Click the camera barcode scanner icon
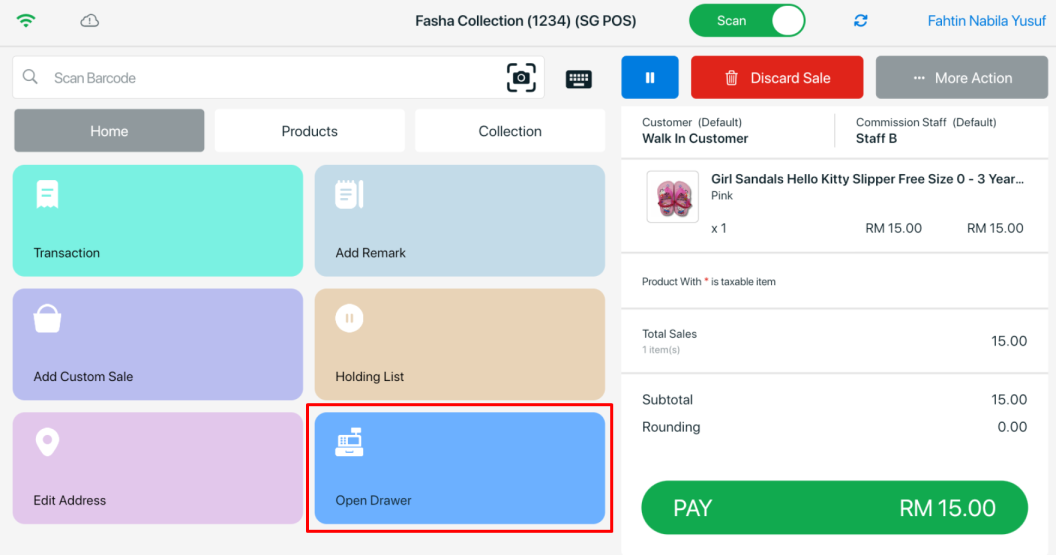The image size is (1056, 555). pos(521,78)
